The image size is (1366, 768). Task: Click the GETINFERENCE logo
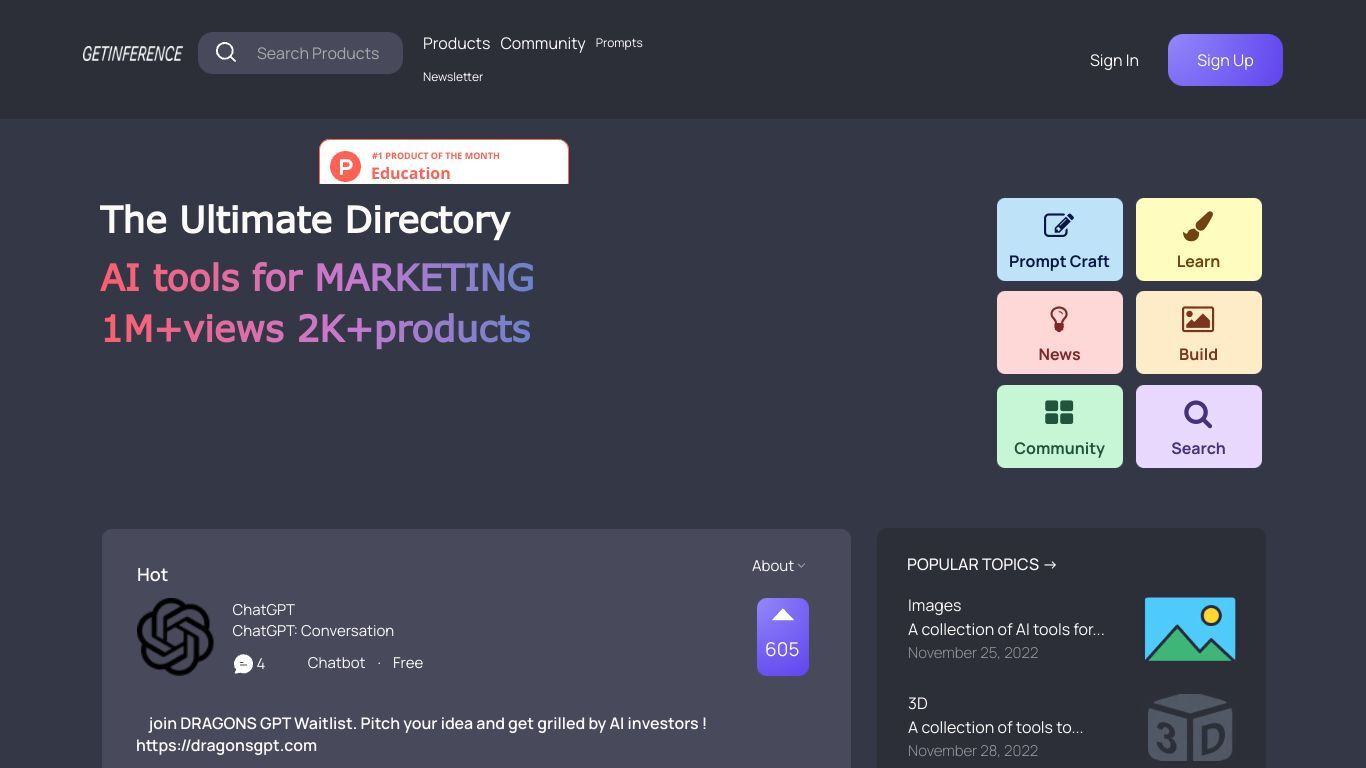132,54
